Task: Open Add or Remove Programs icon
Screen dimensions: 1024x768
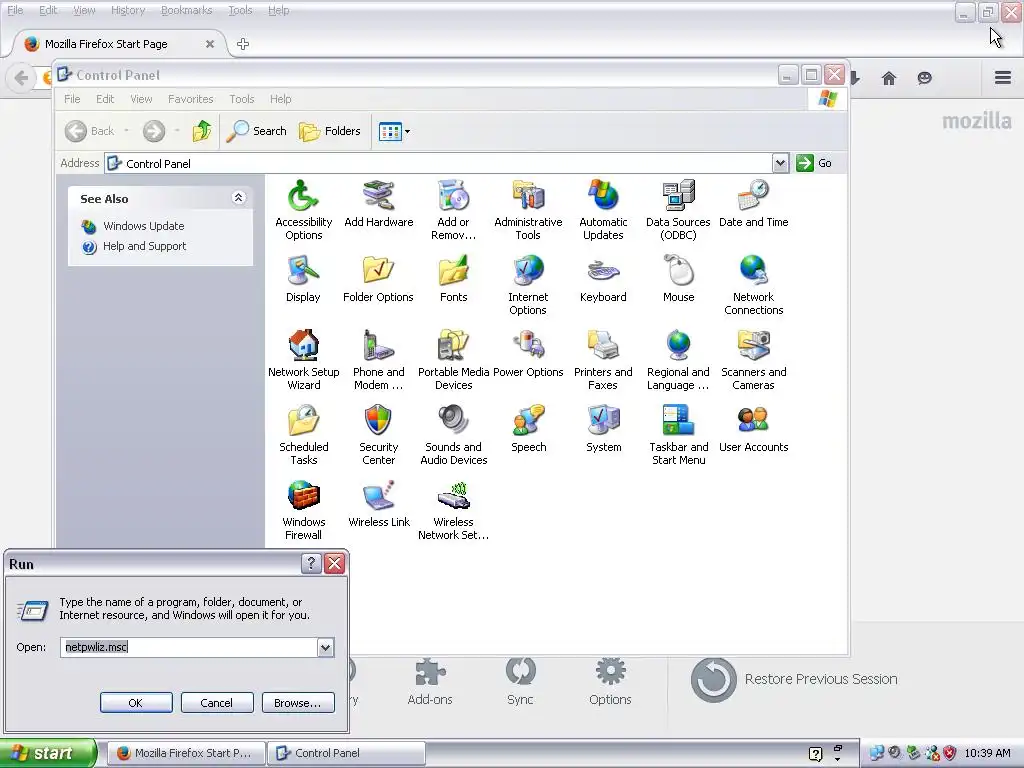Action: [453, 210]
